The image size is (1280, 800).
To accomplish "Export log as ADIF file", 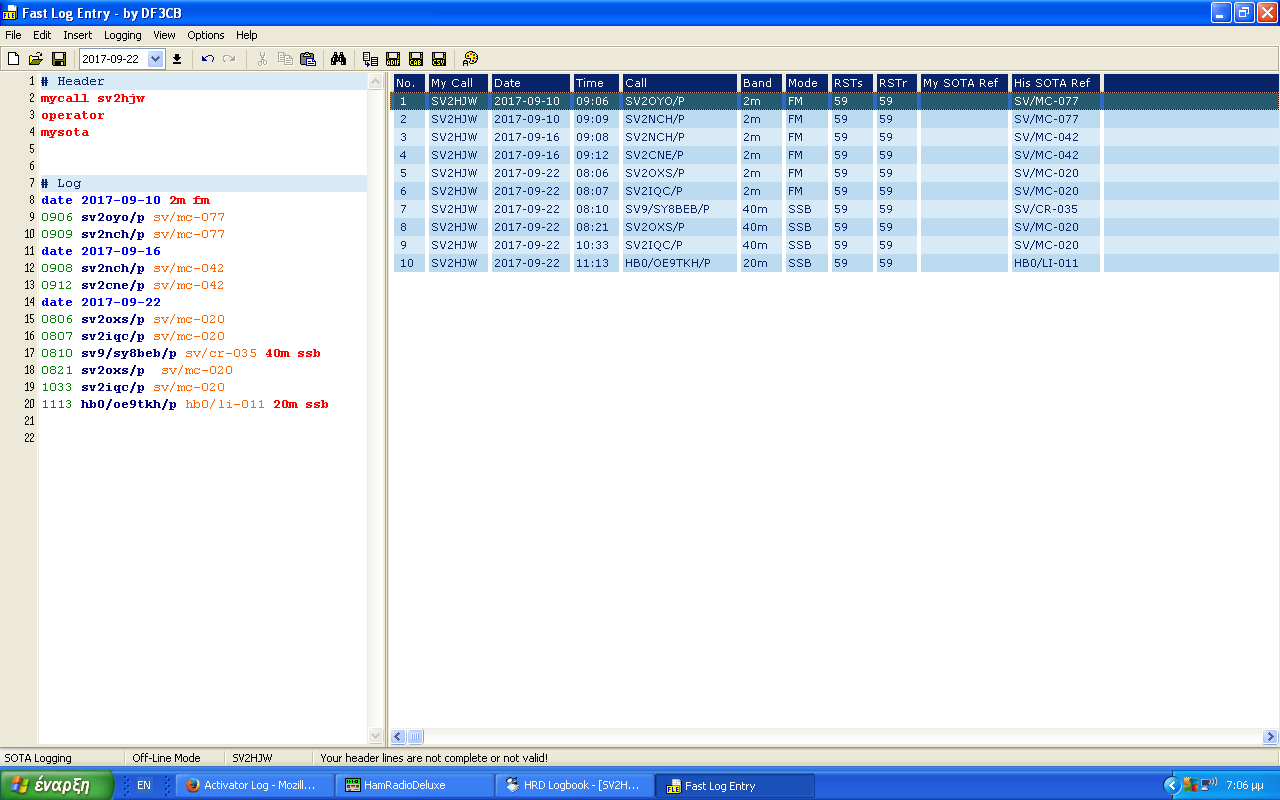I will [393, 59].
